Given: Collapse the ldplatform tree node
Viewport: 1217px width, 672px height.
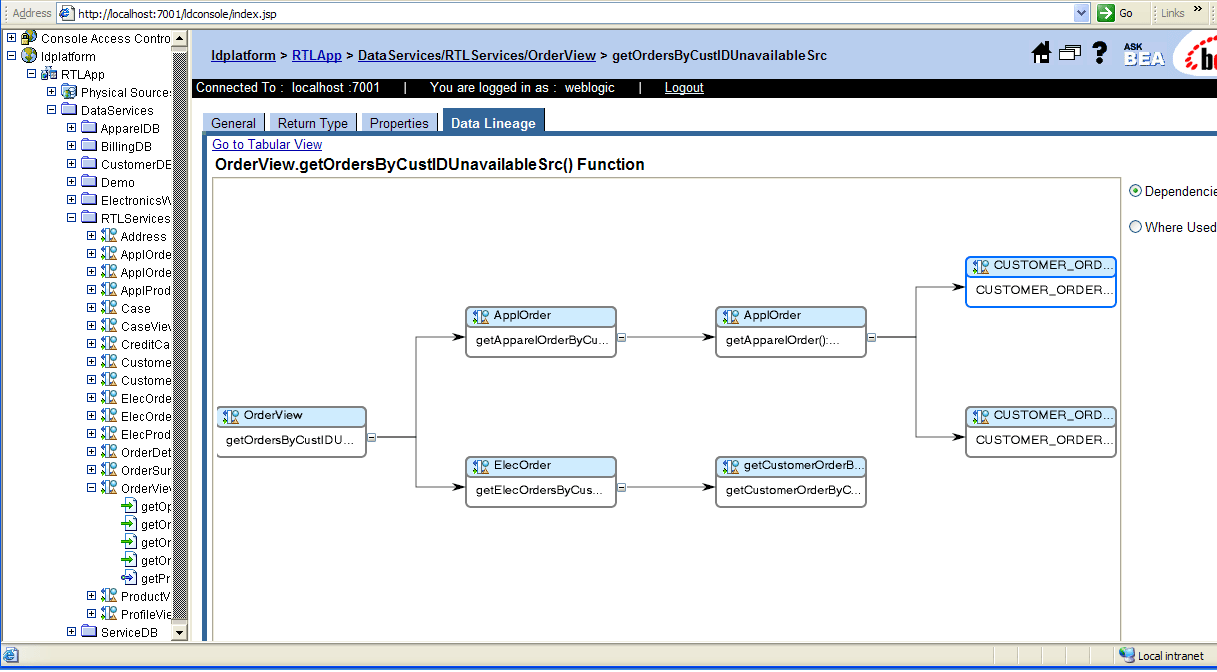Looking at the screenshot, I should pos(12,56).
